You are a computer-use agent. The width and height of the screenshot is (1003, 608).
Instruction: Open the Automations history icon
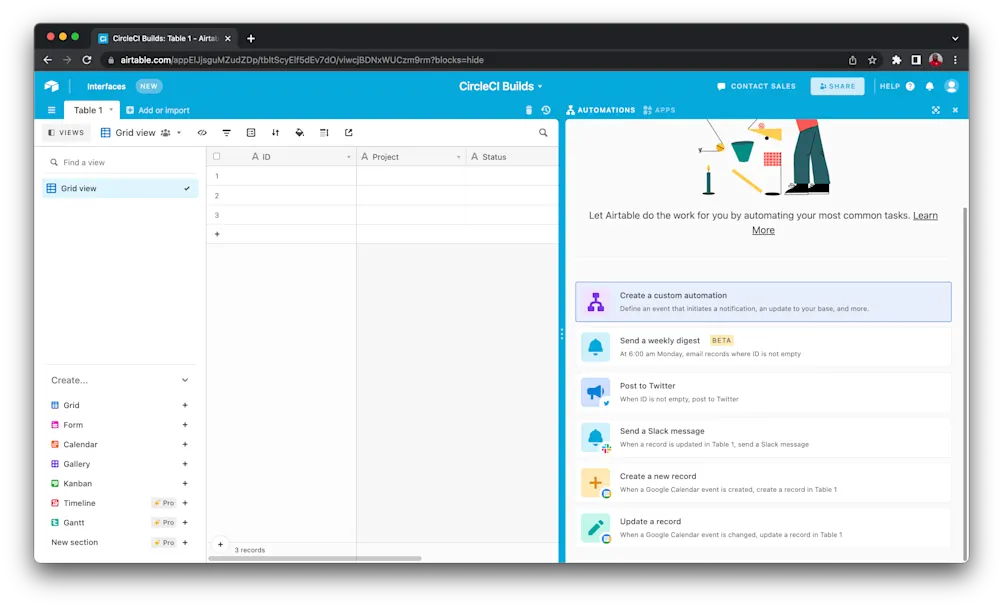tap(545, 110)
